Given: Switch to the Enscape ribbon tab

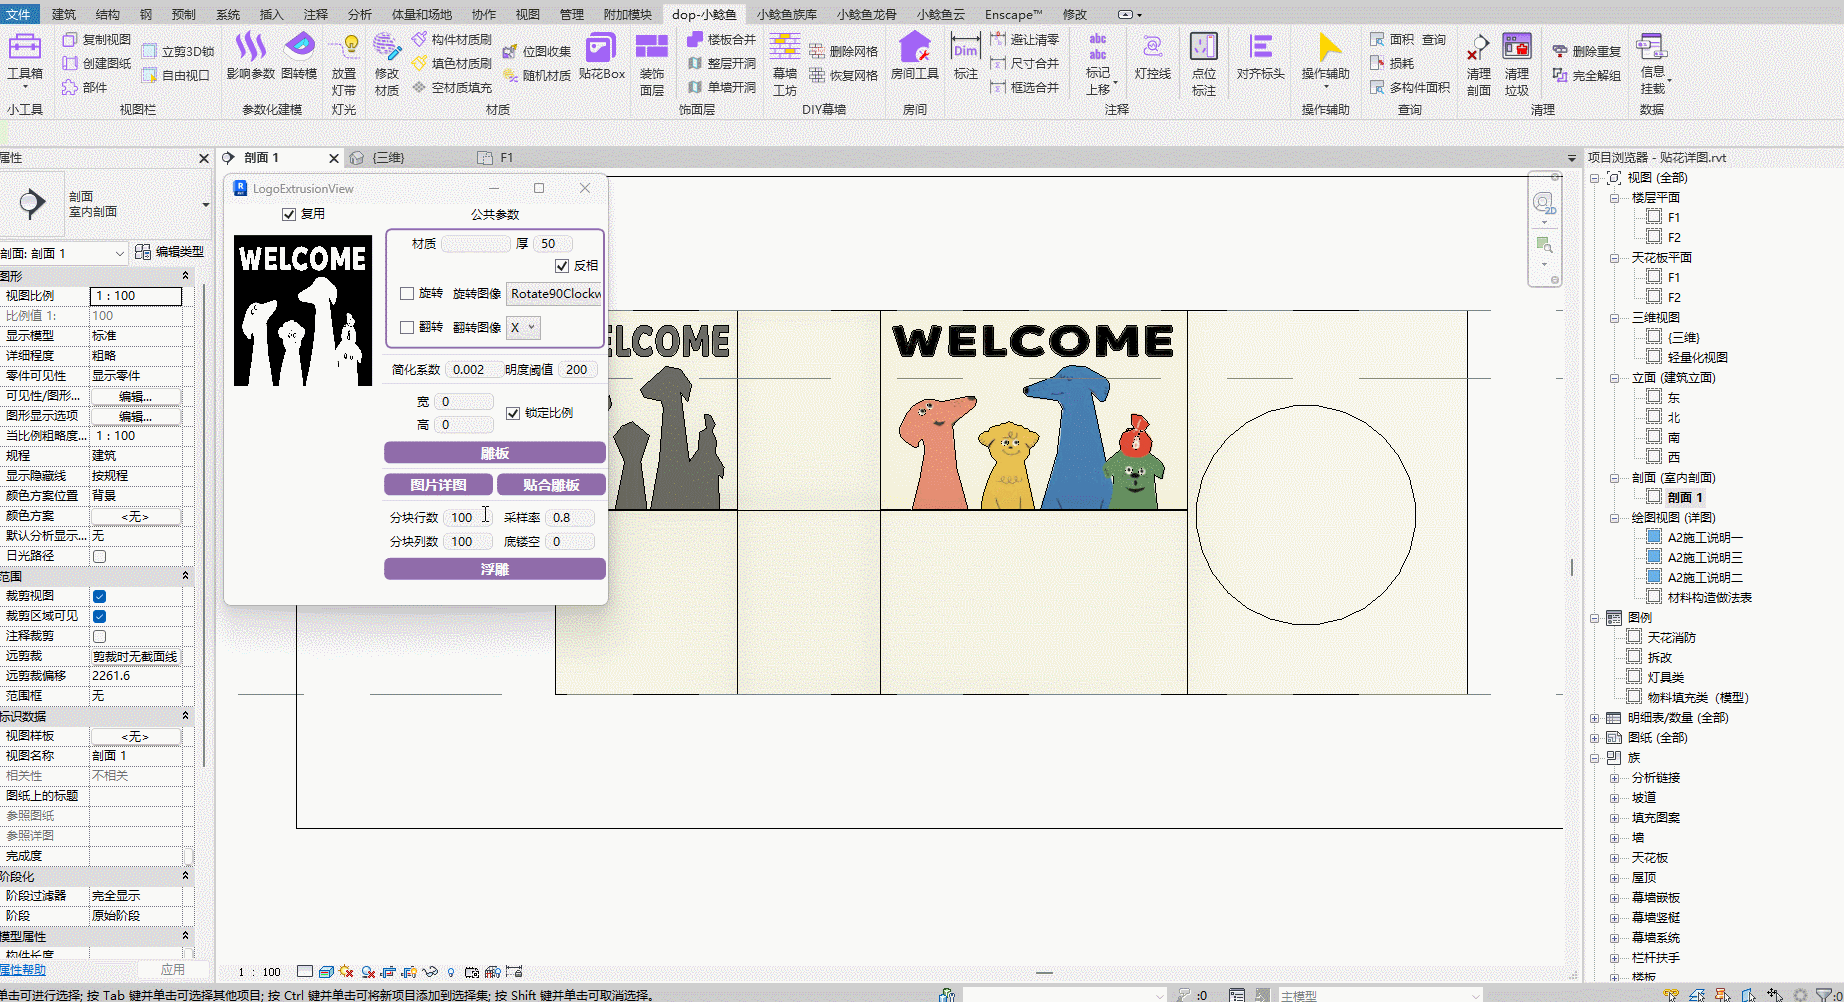Looking at the screenshot, I should coord(1013,14).
